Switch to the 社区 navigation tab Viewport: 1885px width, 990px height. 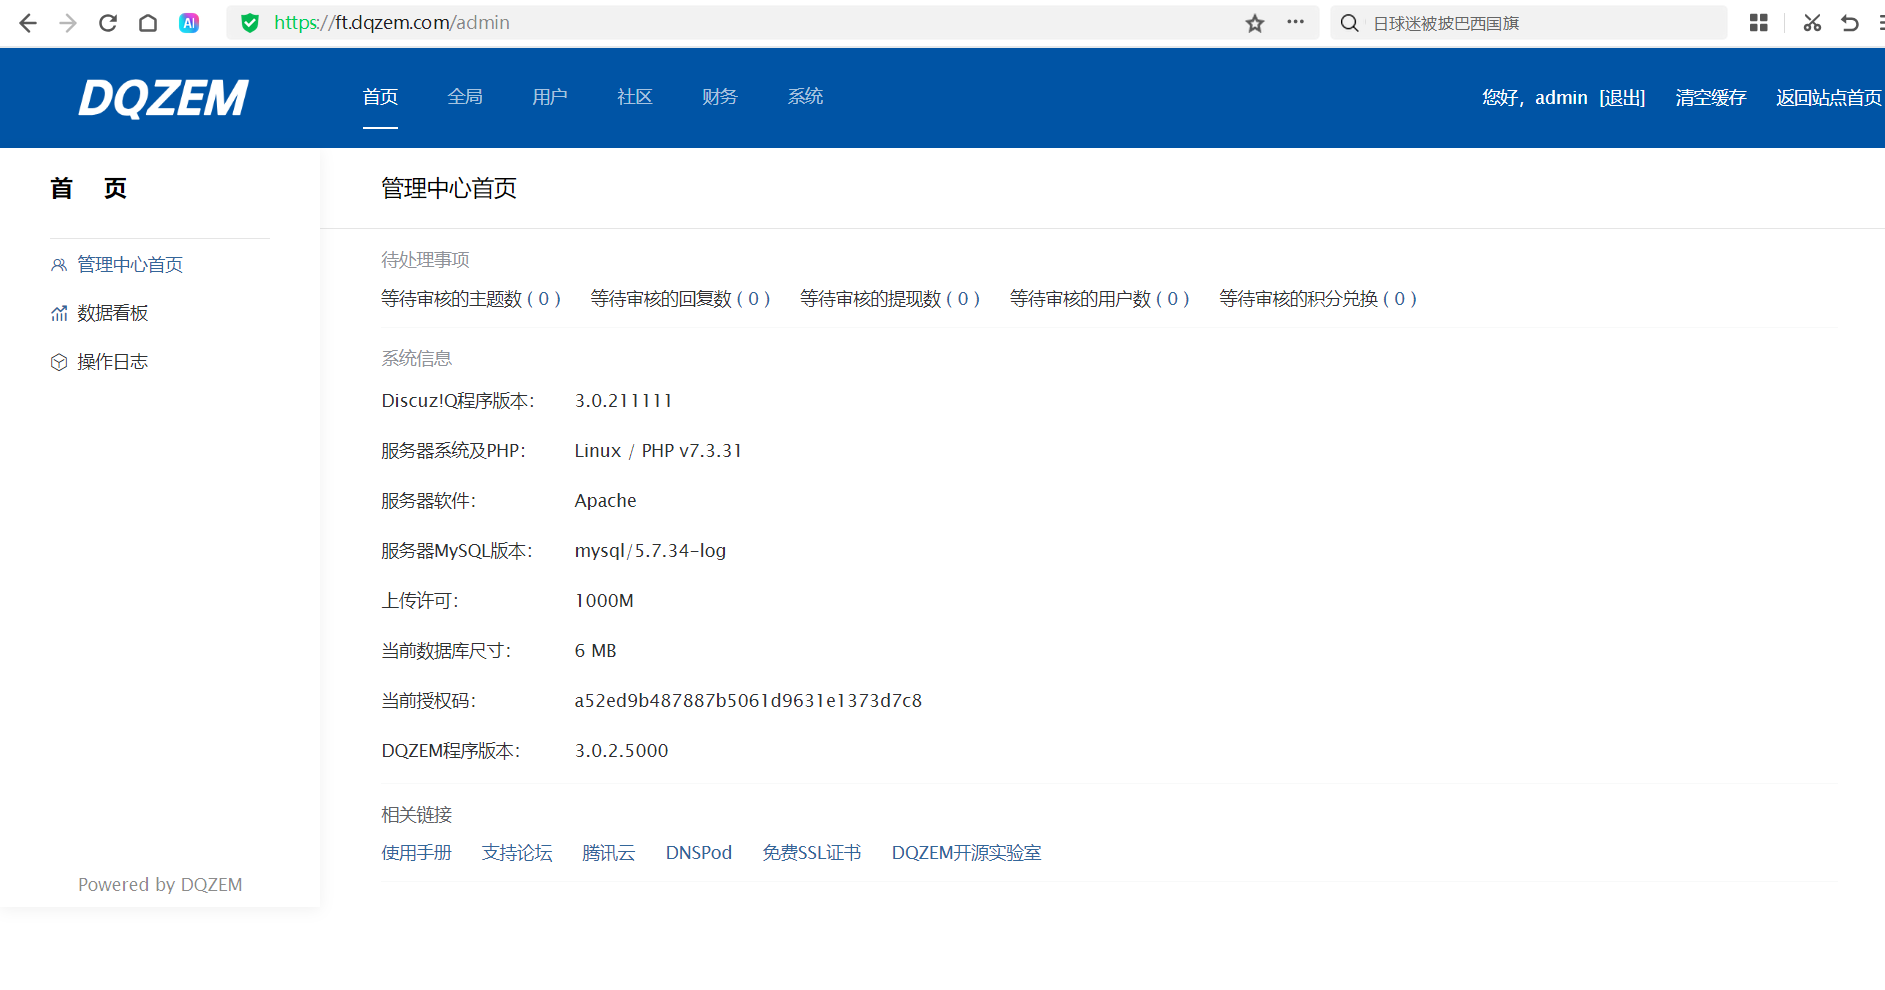pyautogui.click(x=635, y=97)
